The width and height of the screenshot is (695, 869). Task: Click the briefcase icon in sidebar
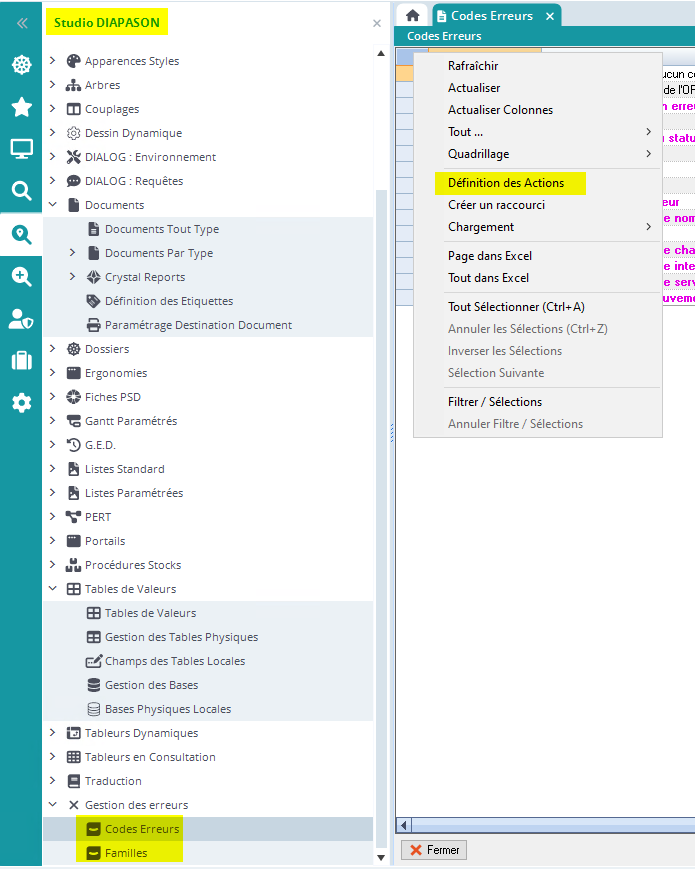pyautogui.click(x=21, y=360)
